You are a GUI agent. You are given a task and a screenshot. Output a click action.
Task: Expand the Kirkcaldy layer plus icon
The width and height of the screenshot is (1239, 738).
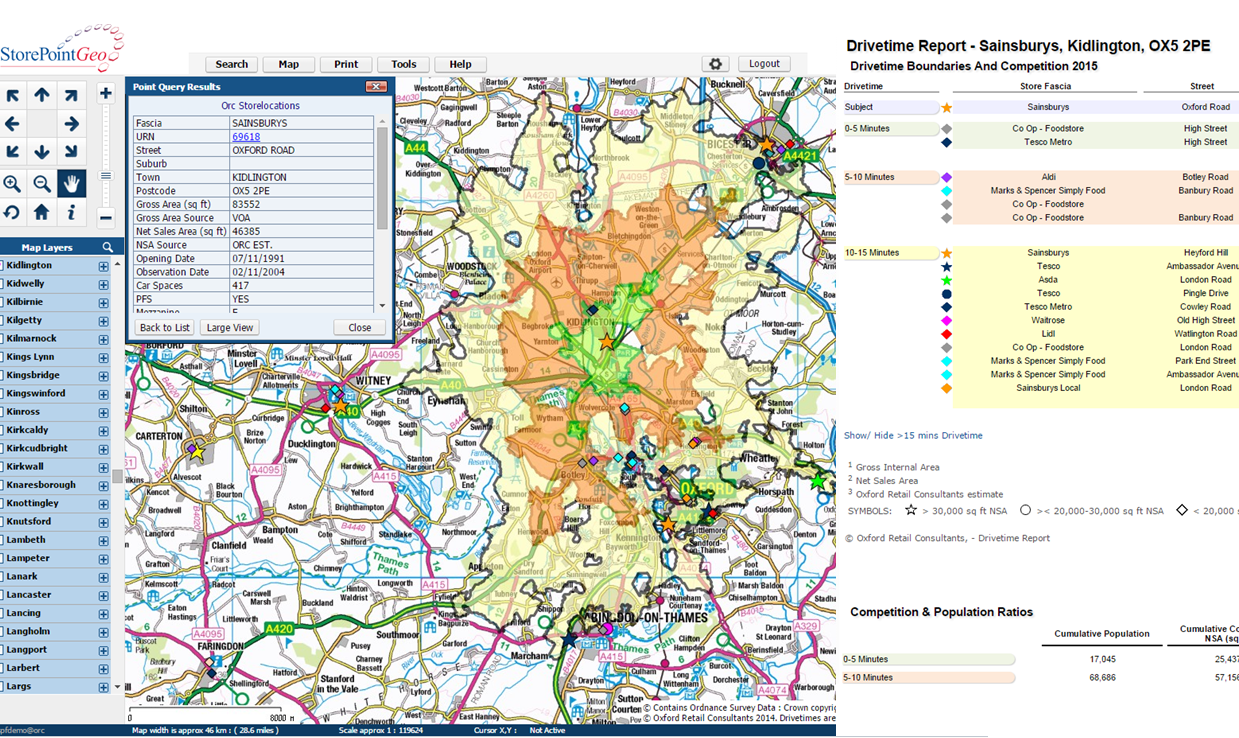click(103, 430)
